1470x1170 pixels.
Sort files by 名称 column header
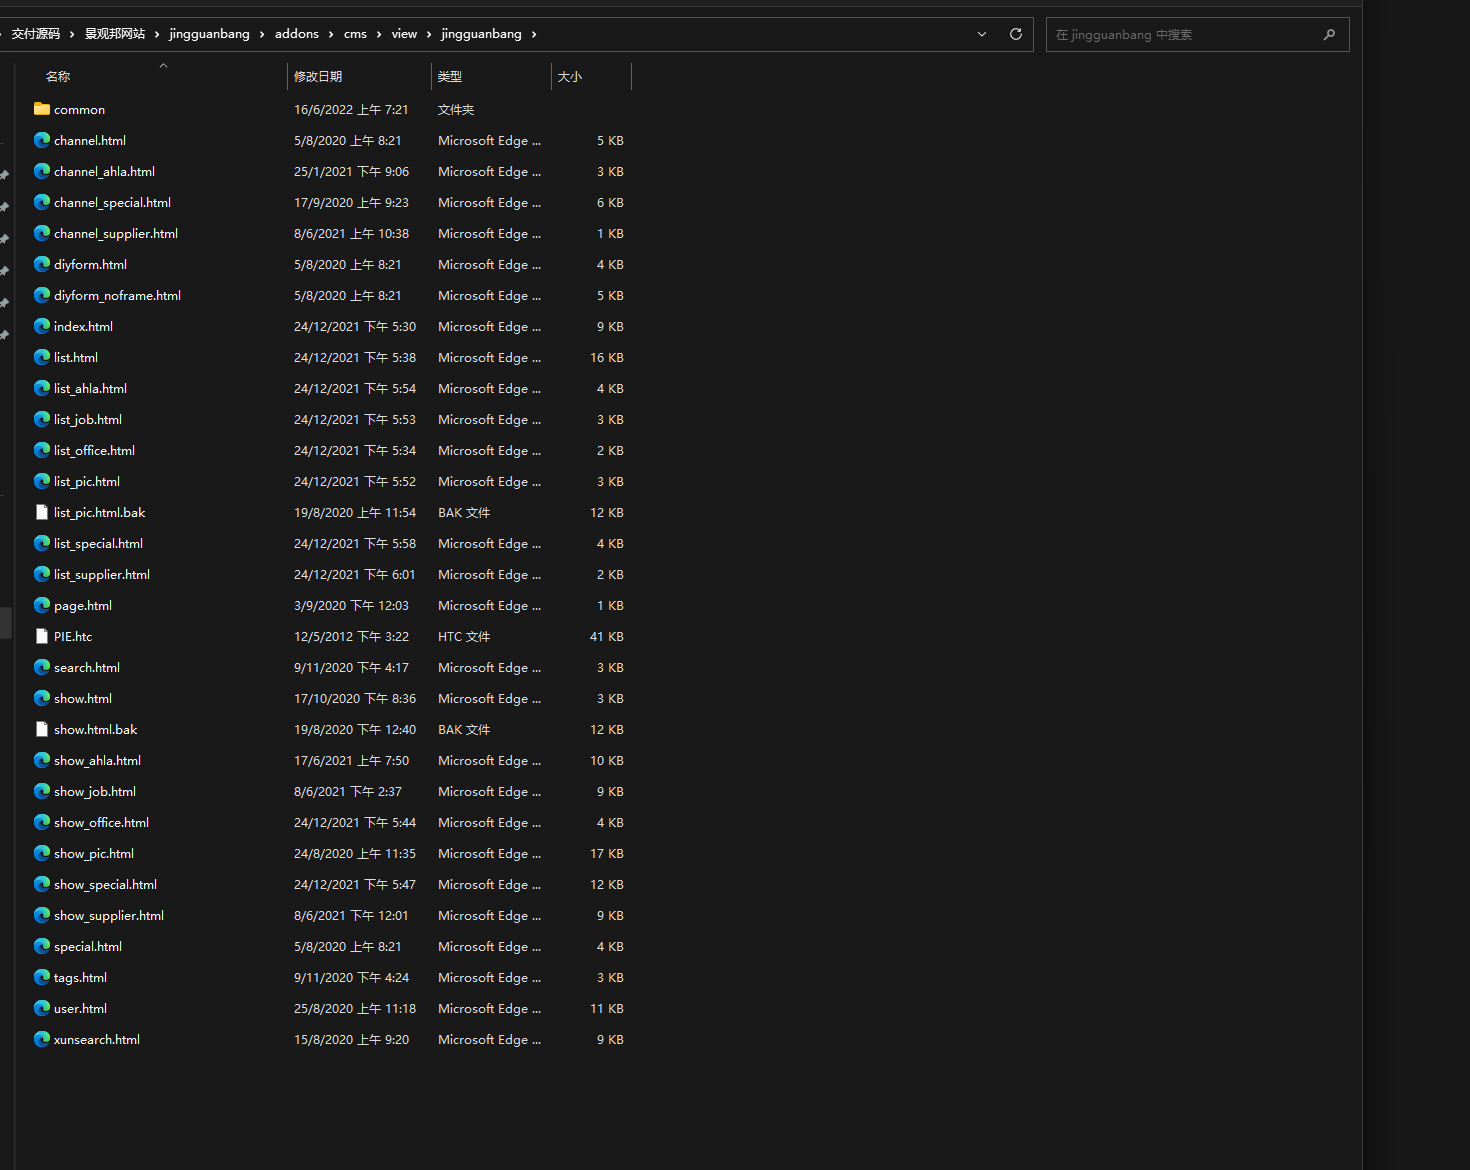pos(58,76)
